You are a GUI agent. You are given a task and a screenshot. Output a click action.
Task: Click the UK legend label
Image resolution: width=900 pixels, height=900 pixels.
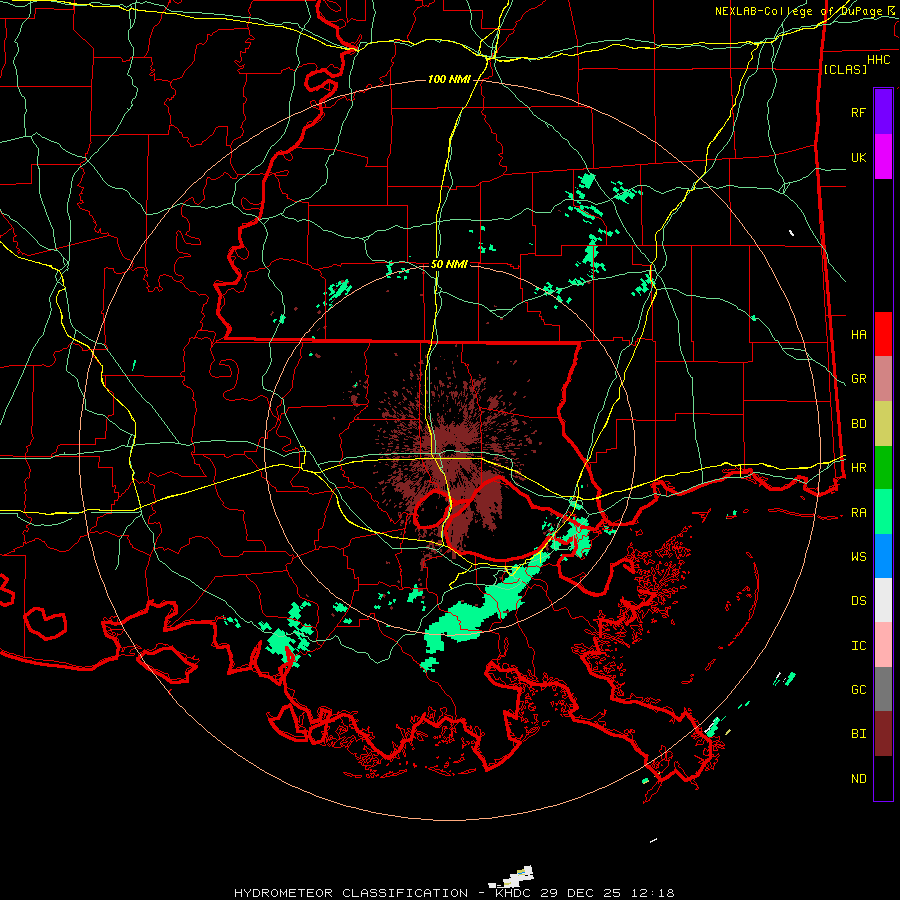pos(859,157)
